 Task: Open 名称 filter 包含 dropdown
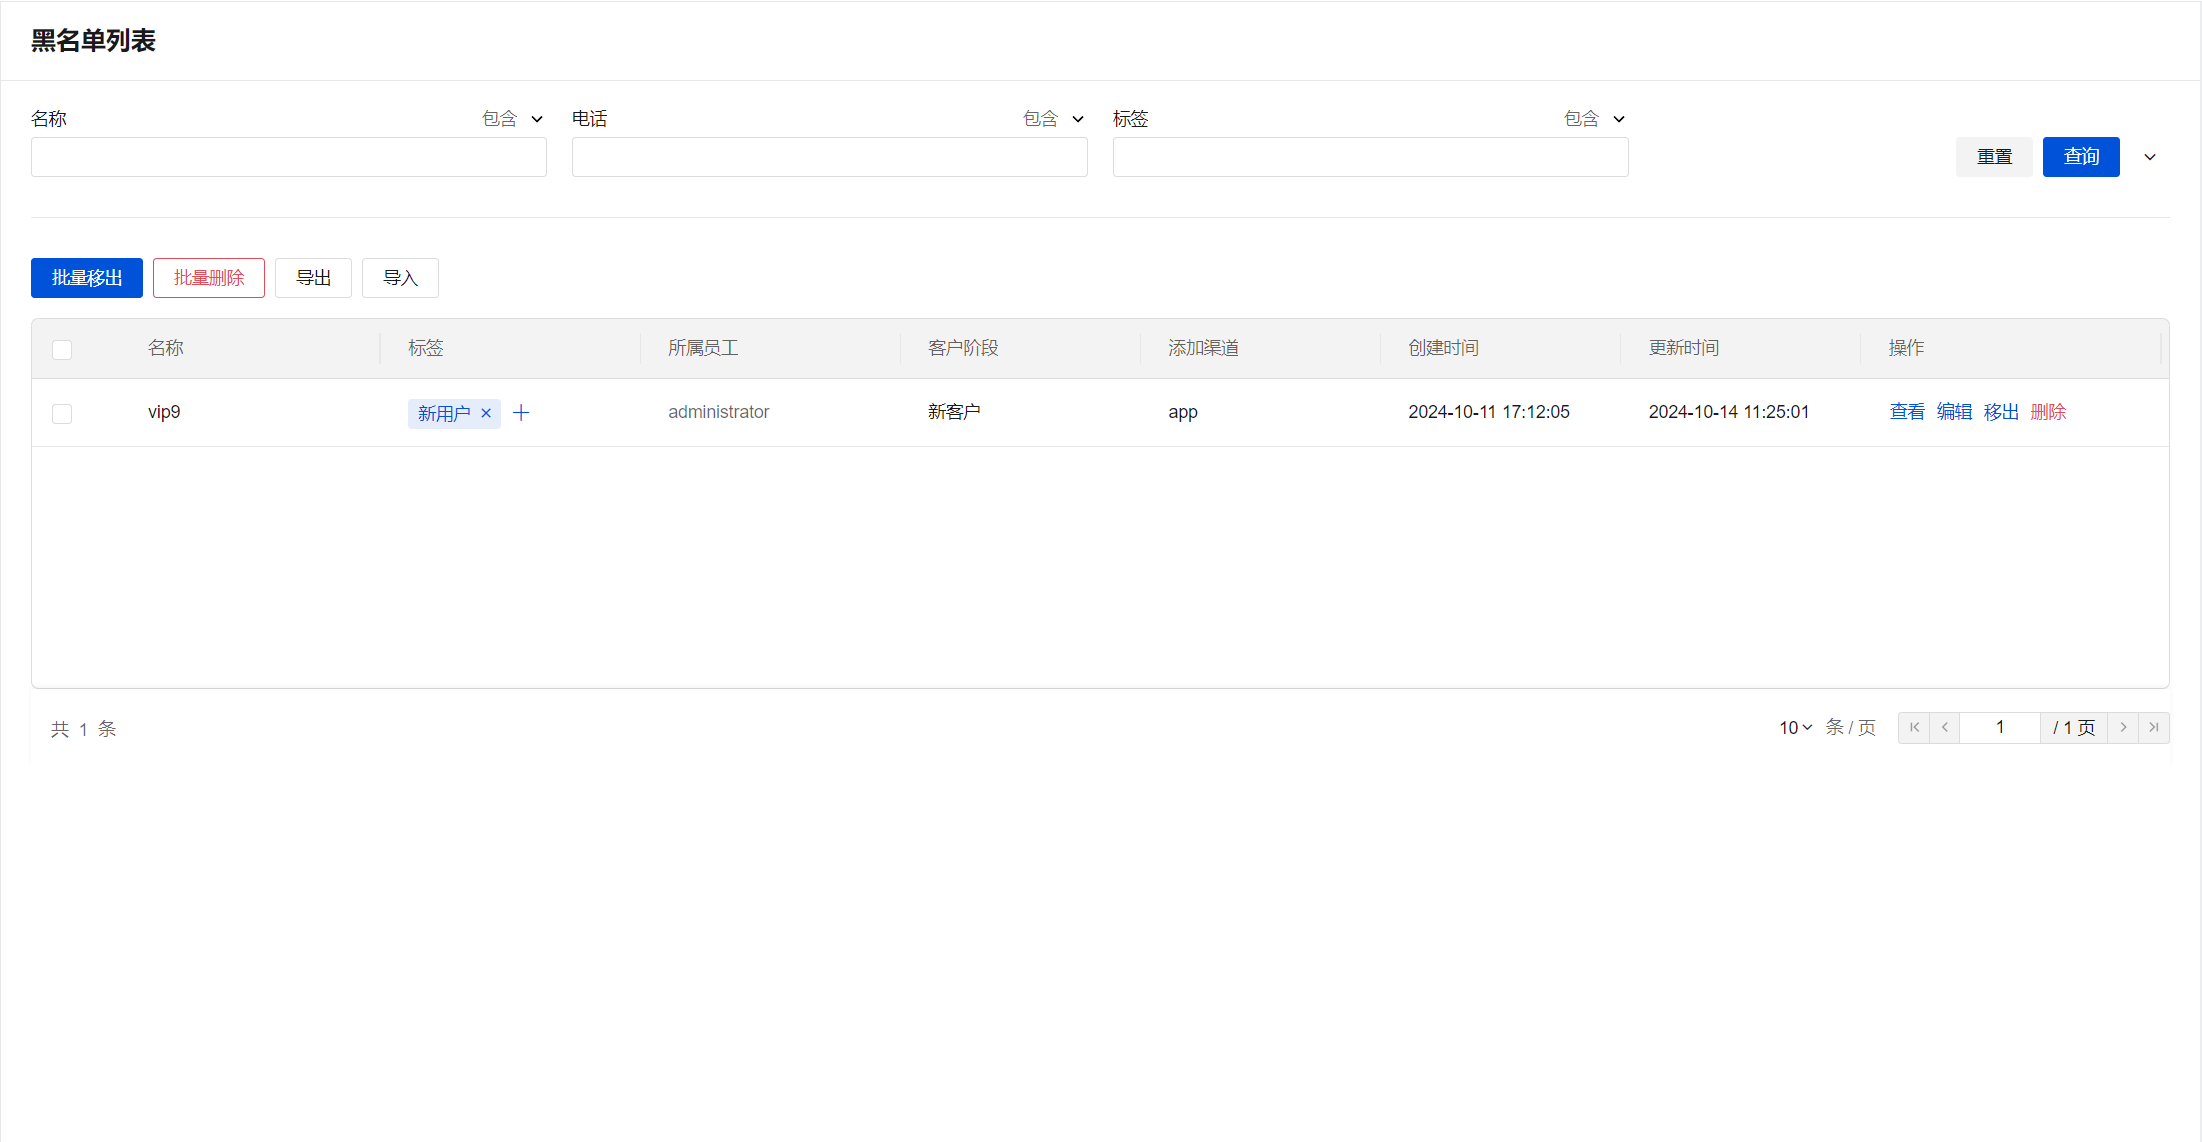[513, 119]
